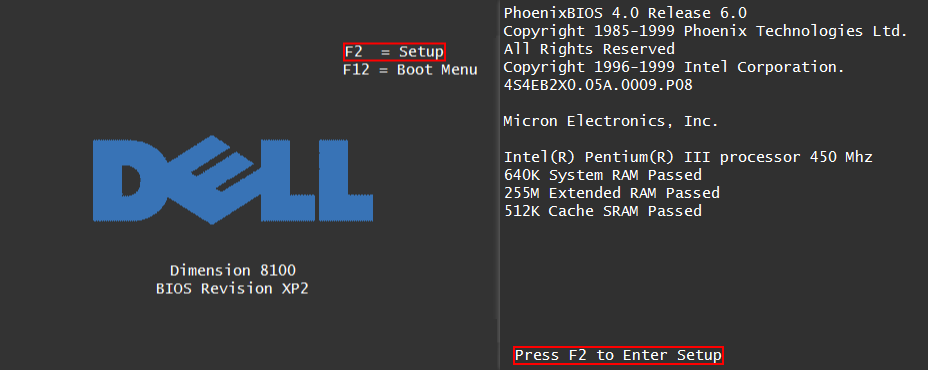This screenshot has width=928, height=370.
Task: Click '640K System RAM Passed' line
Action: point(602,175)
